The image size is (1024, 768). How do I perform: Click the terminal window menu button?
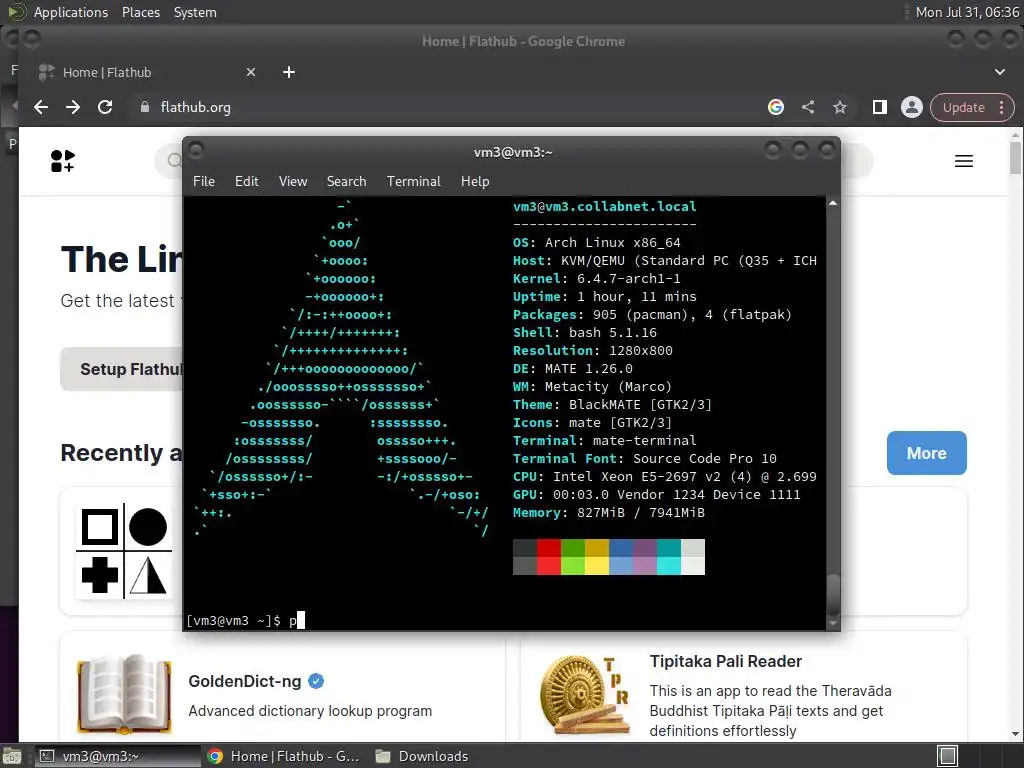click(x=196, y=150)
